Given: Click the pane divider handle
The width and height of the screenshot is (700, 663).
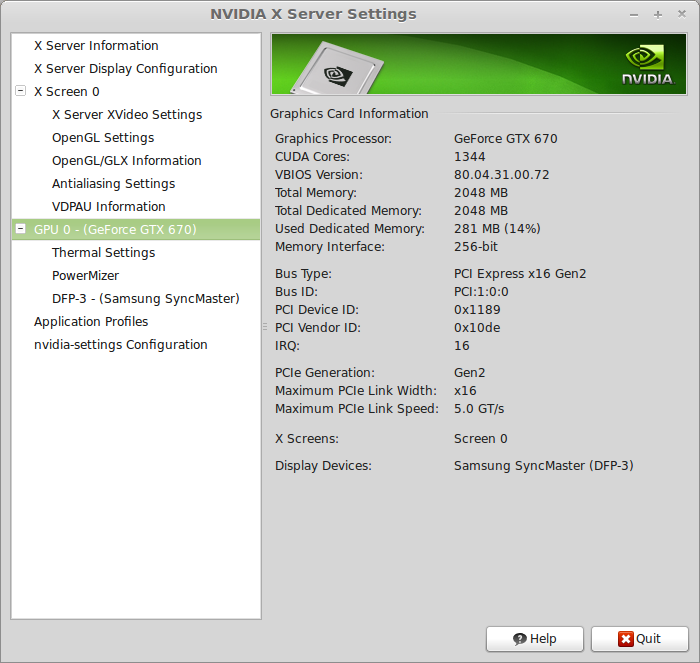Looking at the screenshot, I should [x=265, y=327].
